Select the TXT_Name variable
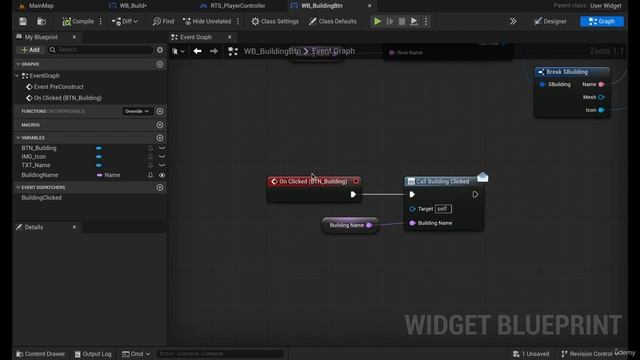 [36, 165]
